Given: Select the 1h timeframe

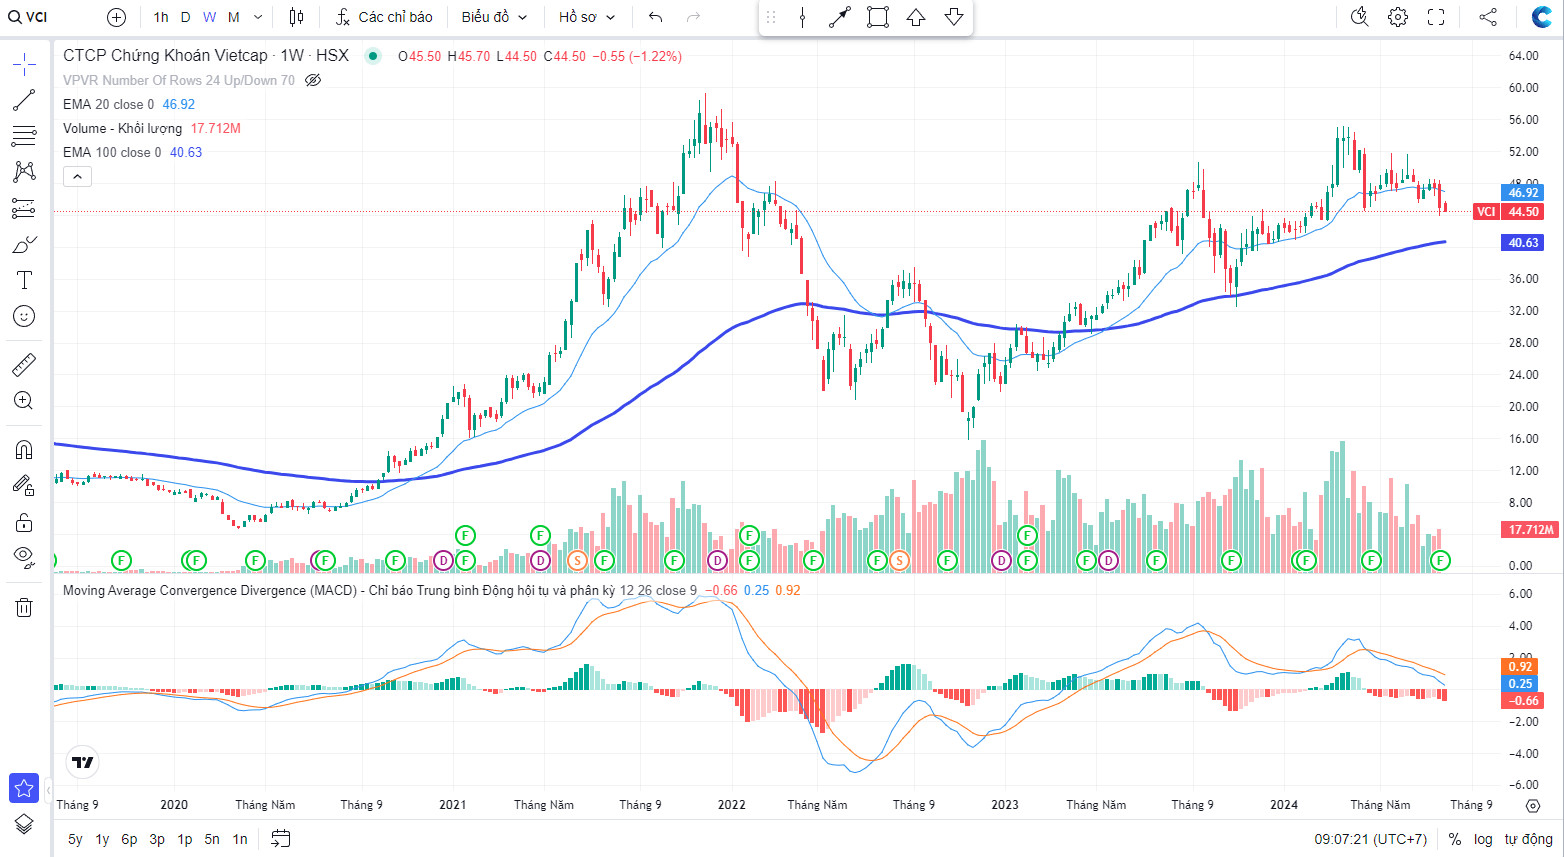Looking at the screenshot, I should 161,17.
